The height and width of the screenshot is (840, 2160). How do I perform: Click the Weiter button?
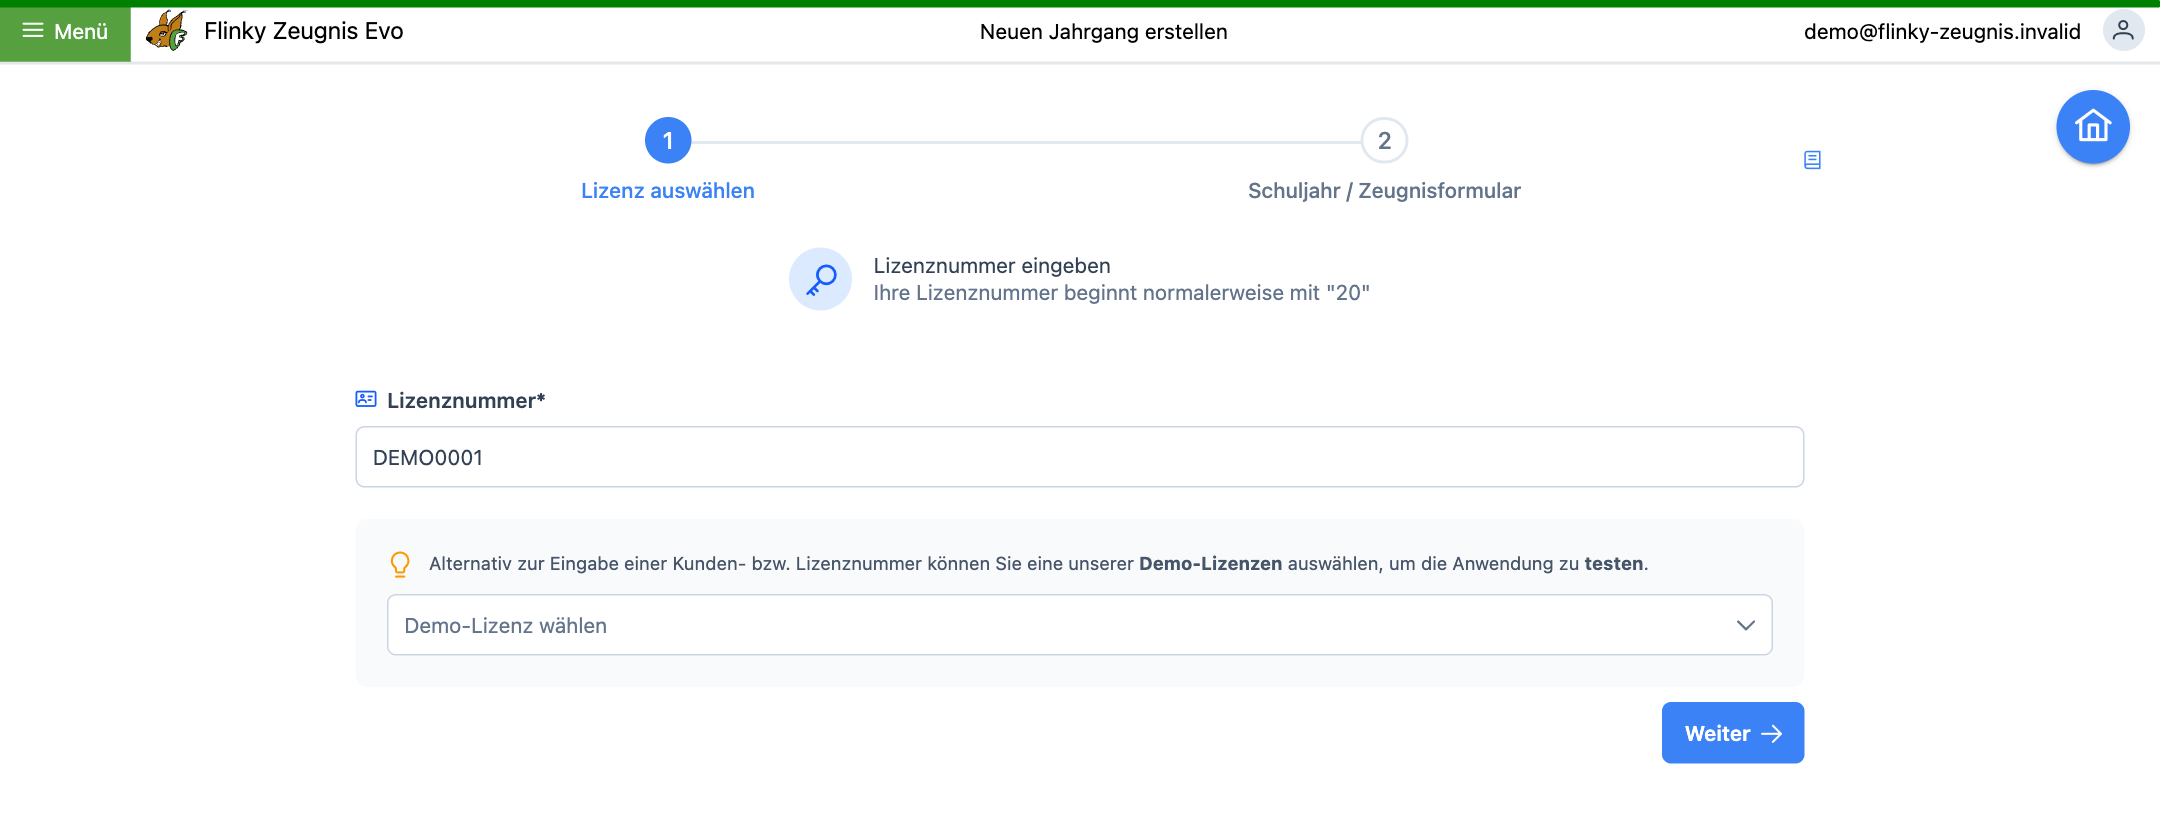1733,733
